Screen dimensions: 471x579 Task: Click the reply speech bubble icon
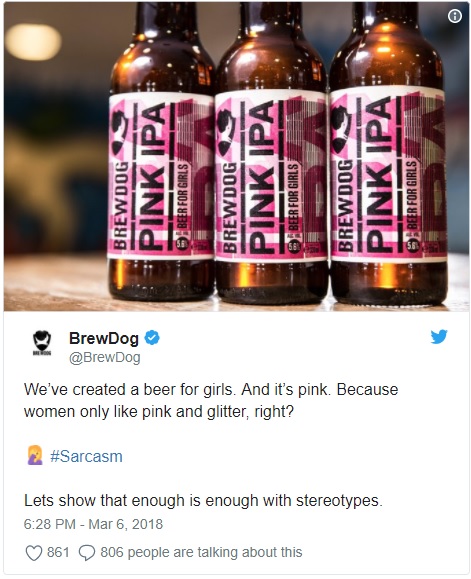click(87, 553)
